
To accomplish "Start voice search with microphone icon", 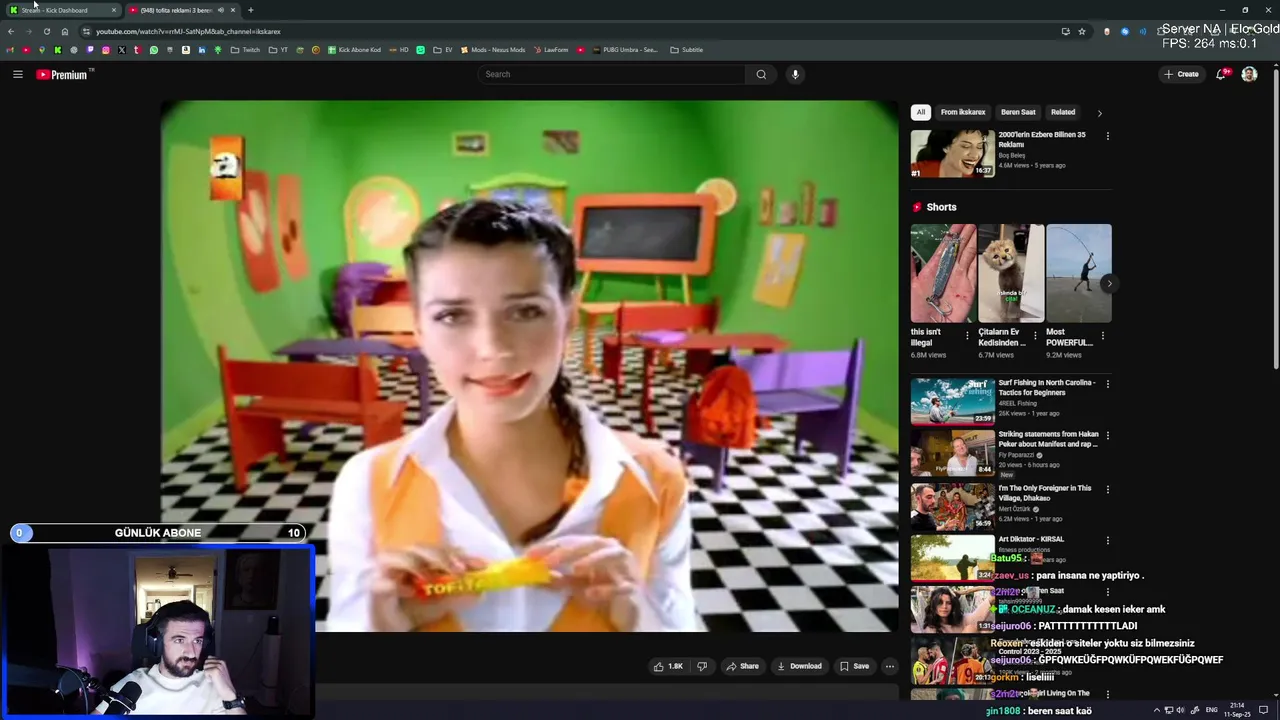I will (795, 74).
